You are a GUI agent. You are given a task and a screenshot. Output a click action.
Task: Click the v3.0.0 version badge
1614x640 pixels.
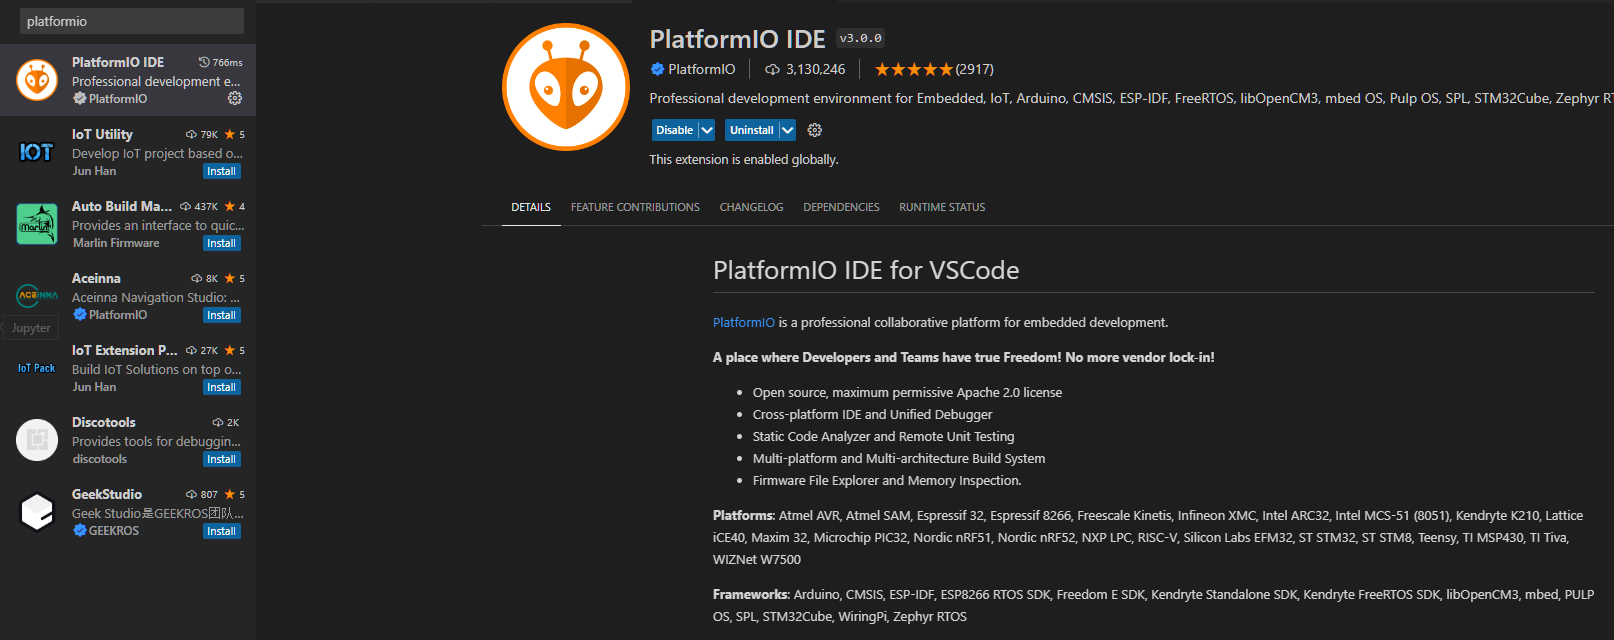861,38
